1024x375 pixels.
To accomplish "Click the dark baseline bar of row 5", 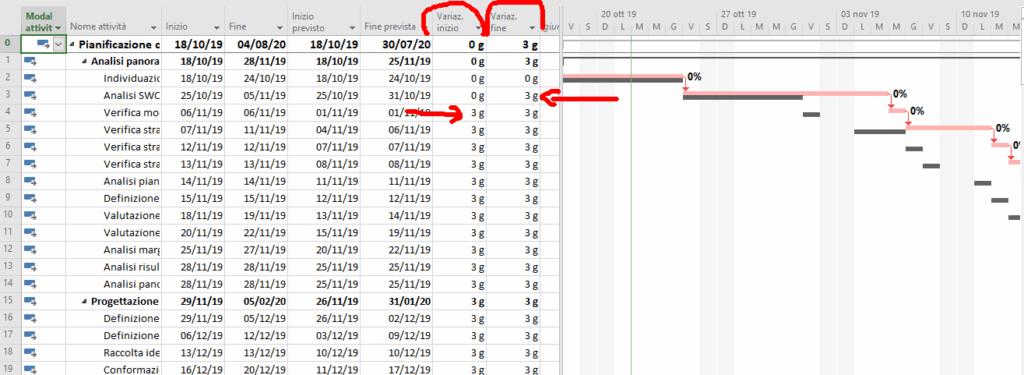I will tap(879, 132).
